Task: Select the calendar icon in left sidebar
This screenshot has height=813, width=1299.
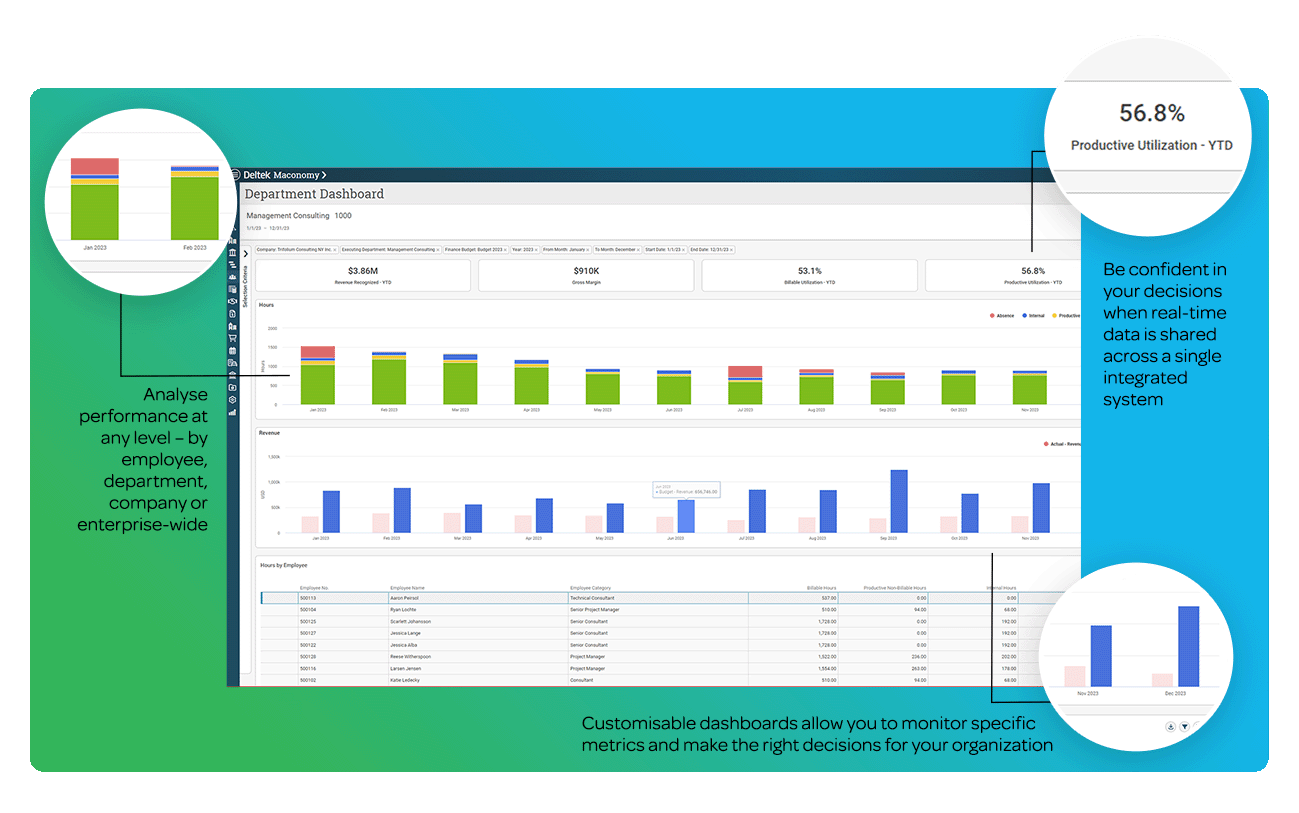Action: tap(233, 351)
